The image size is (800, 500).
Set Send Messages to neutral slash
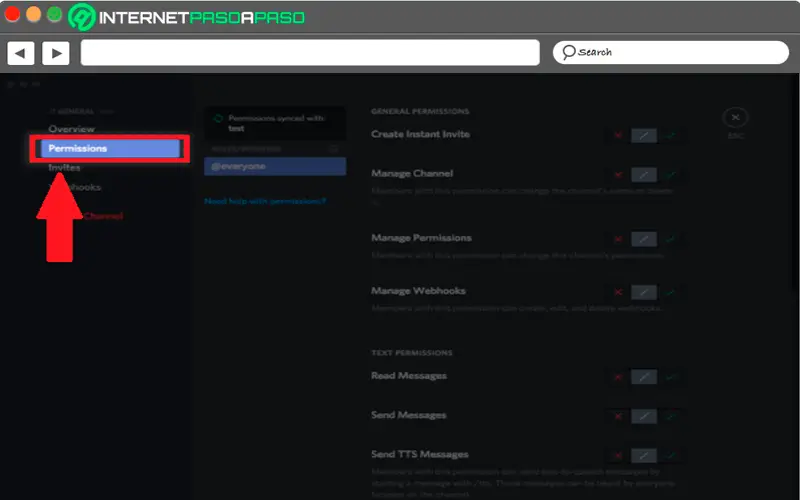pyautogui.click(x=644, y=416)
